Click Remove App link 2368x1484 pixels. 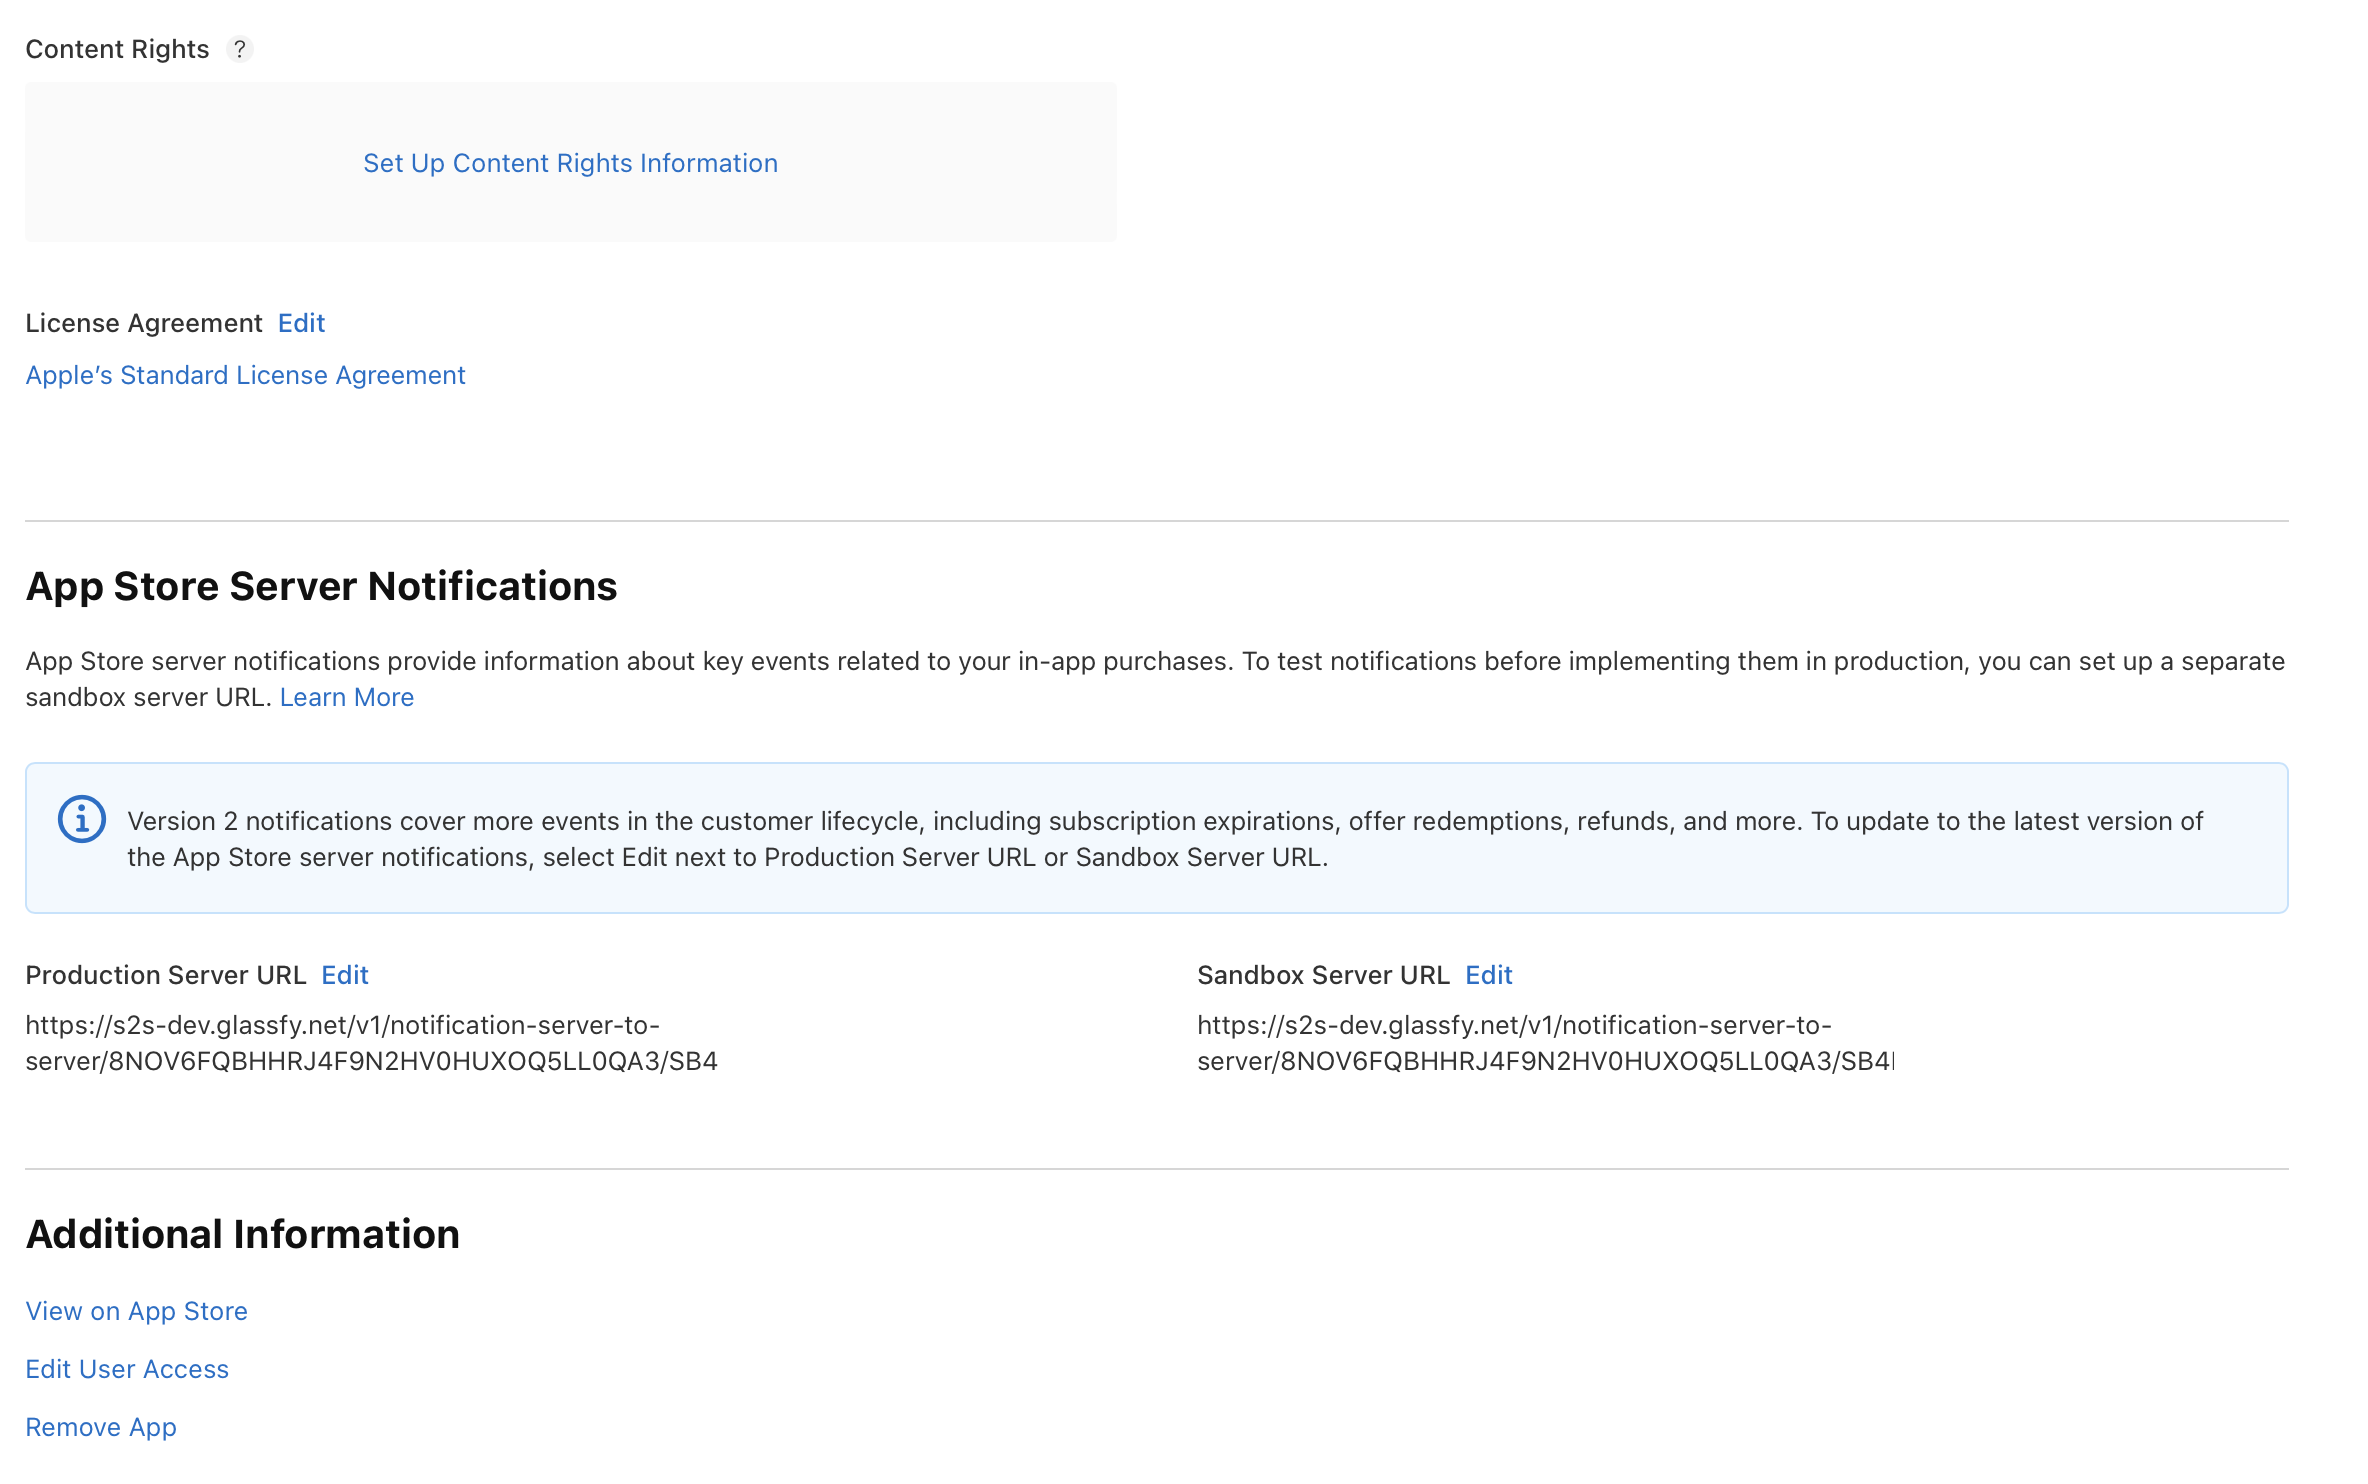pyautogui.click(x=101, y=1427)
